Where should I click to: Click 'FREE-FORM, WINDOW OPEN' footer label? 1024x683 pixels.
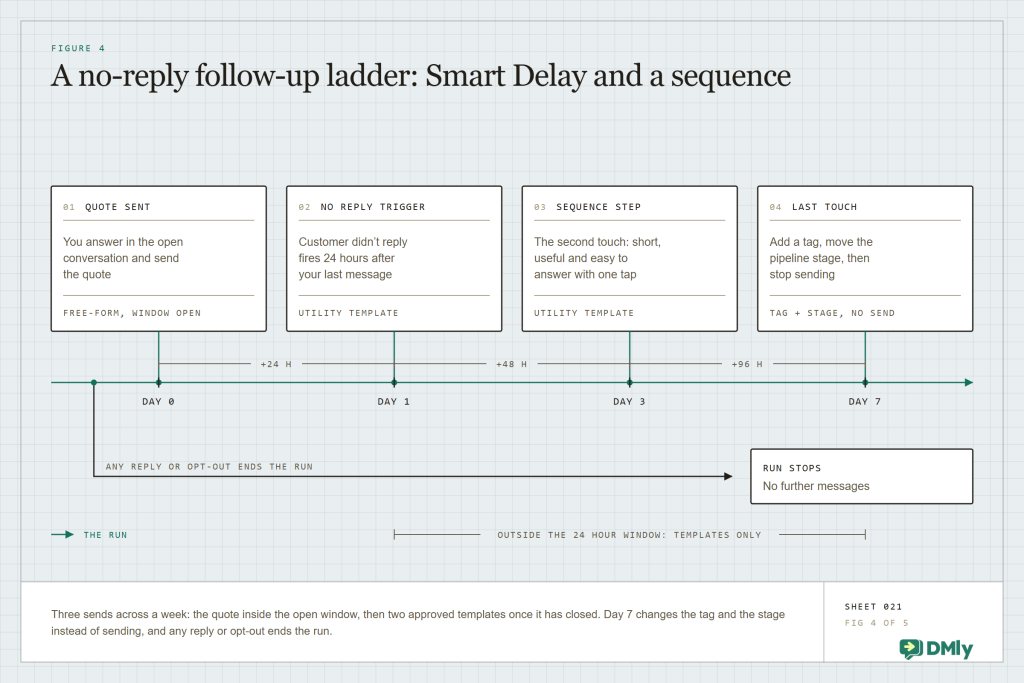132,313
